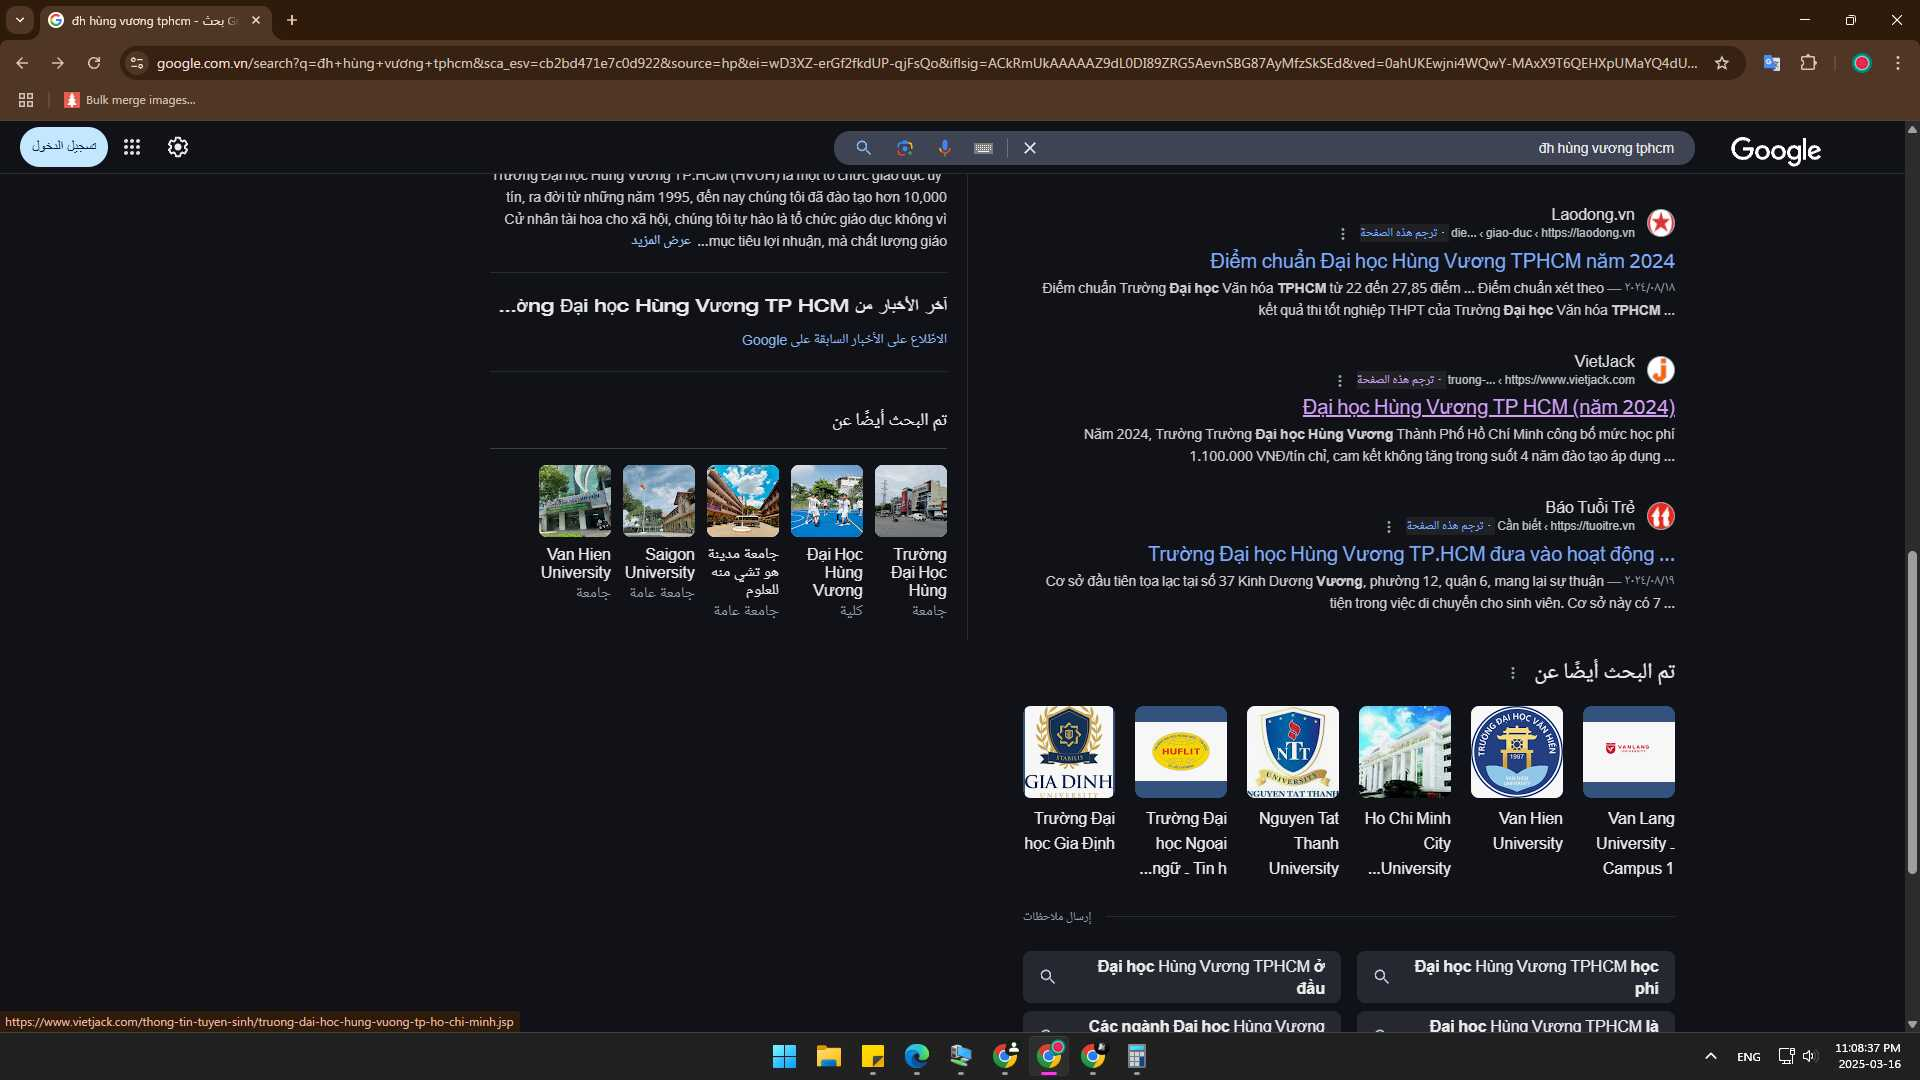Open Đại học Hùng Vương TP HCM (năm 2024) link
This screenshot has width=1920, height=1080.
1488,407
